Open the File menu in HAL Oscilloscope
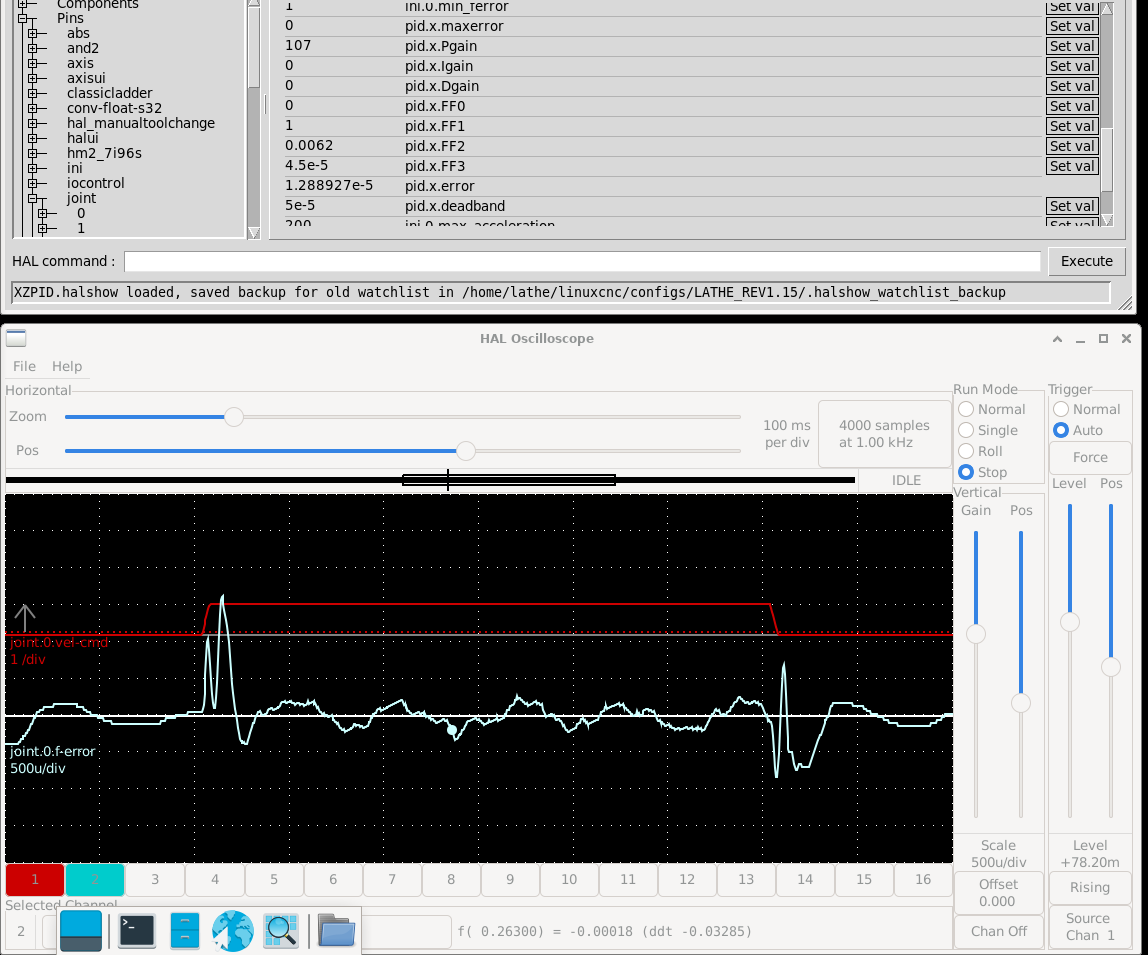Screen dimensions: 1148x955 24,366
